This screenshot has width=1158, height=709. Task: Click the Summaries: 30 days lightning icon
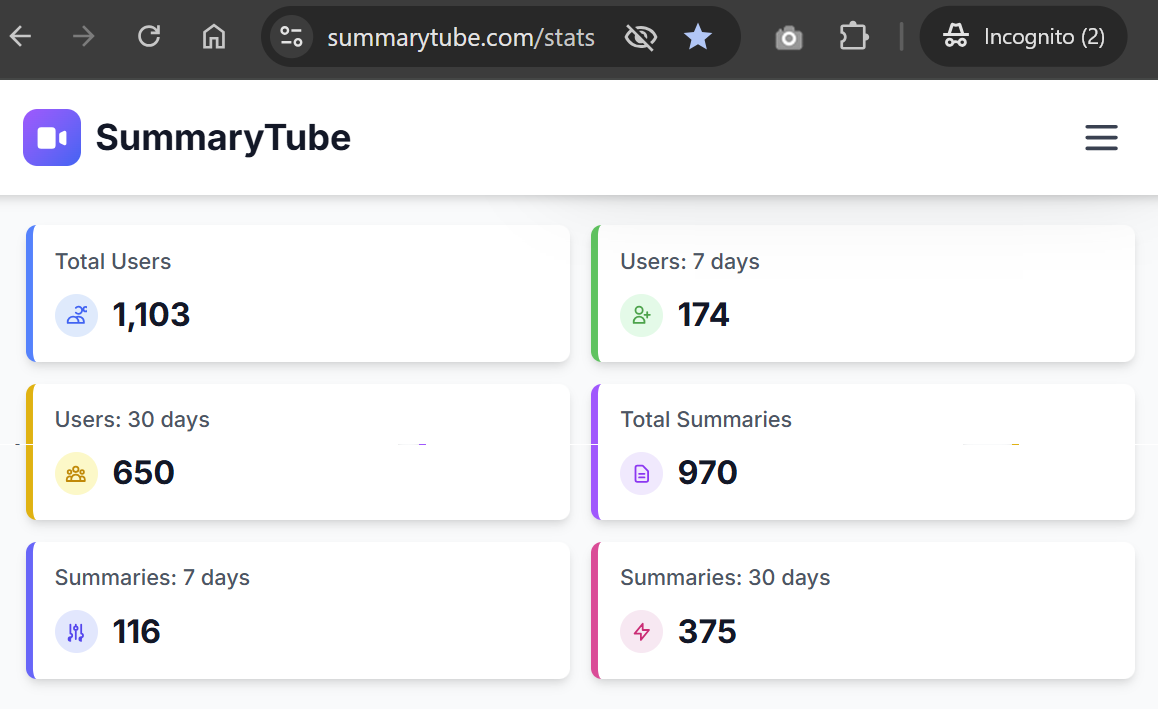[x=642, y=632]
